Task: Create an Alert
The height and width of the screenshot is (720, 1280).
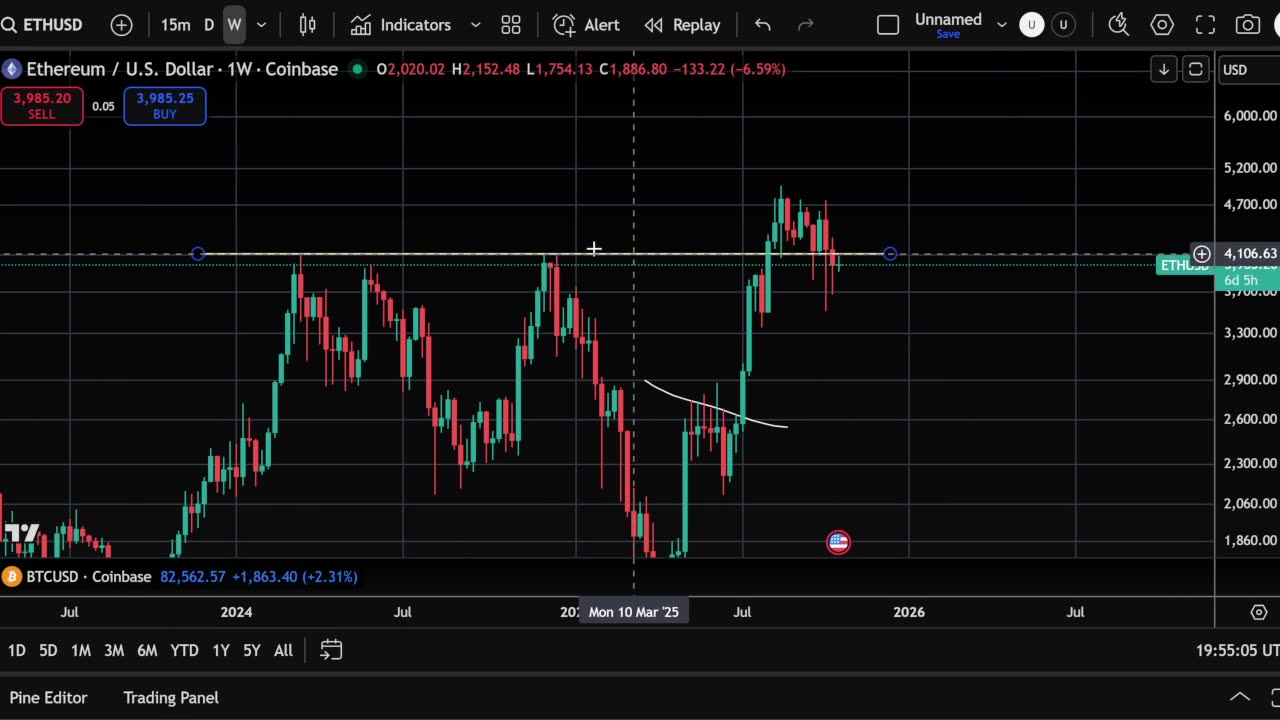Action: coord(587,25)
